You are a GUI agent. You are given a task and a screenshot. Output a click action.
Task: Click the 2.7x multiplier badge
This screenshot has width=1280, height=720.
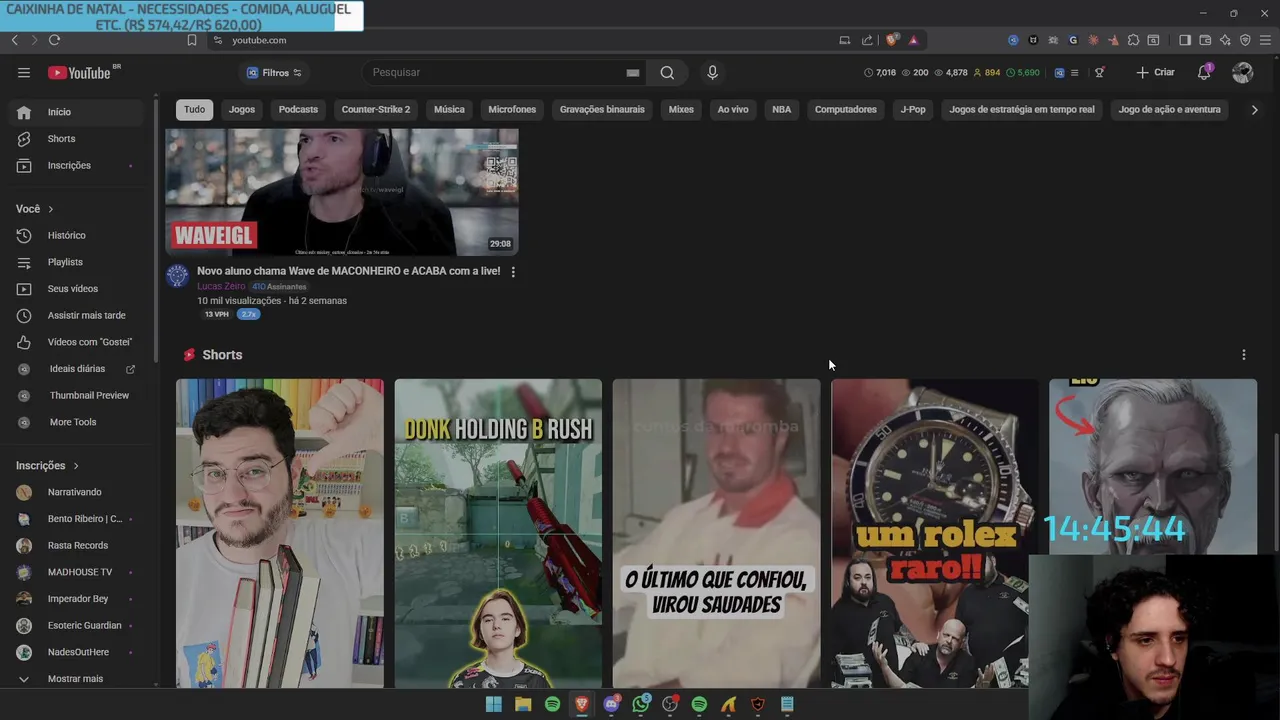click(248, 314)
